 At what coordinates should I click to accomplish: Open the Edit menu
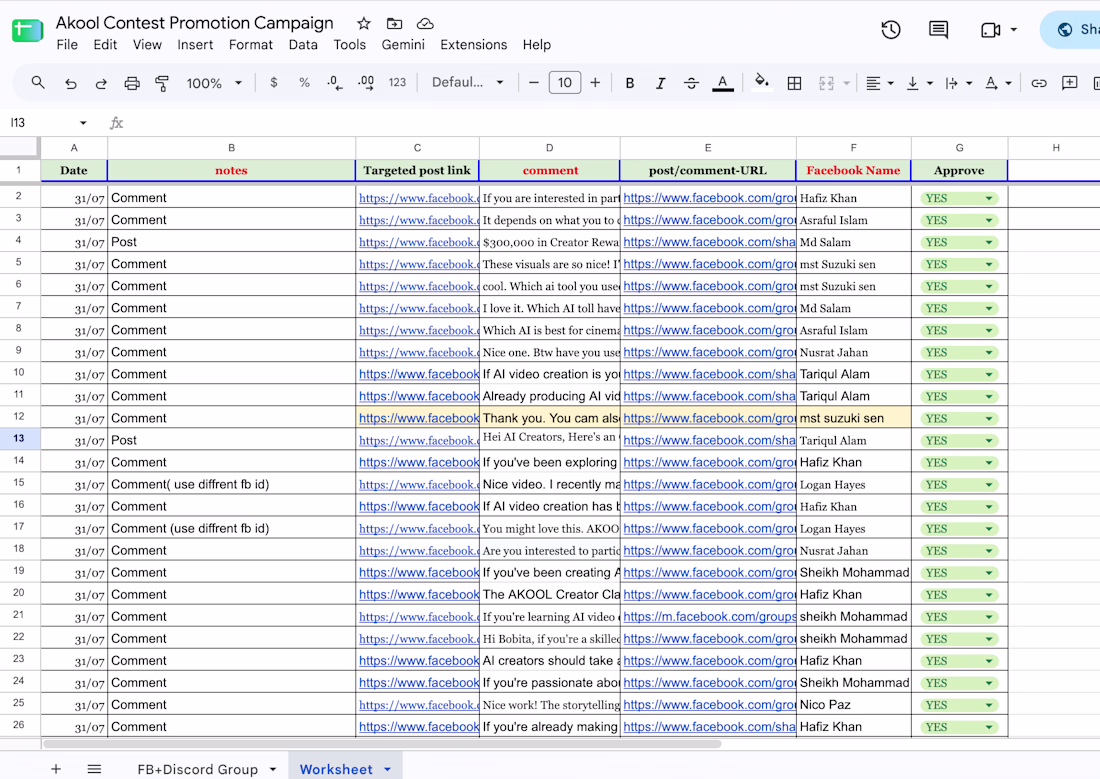[105, 44]
